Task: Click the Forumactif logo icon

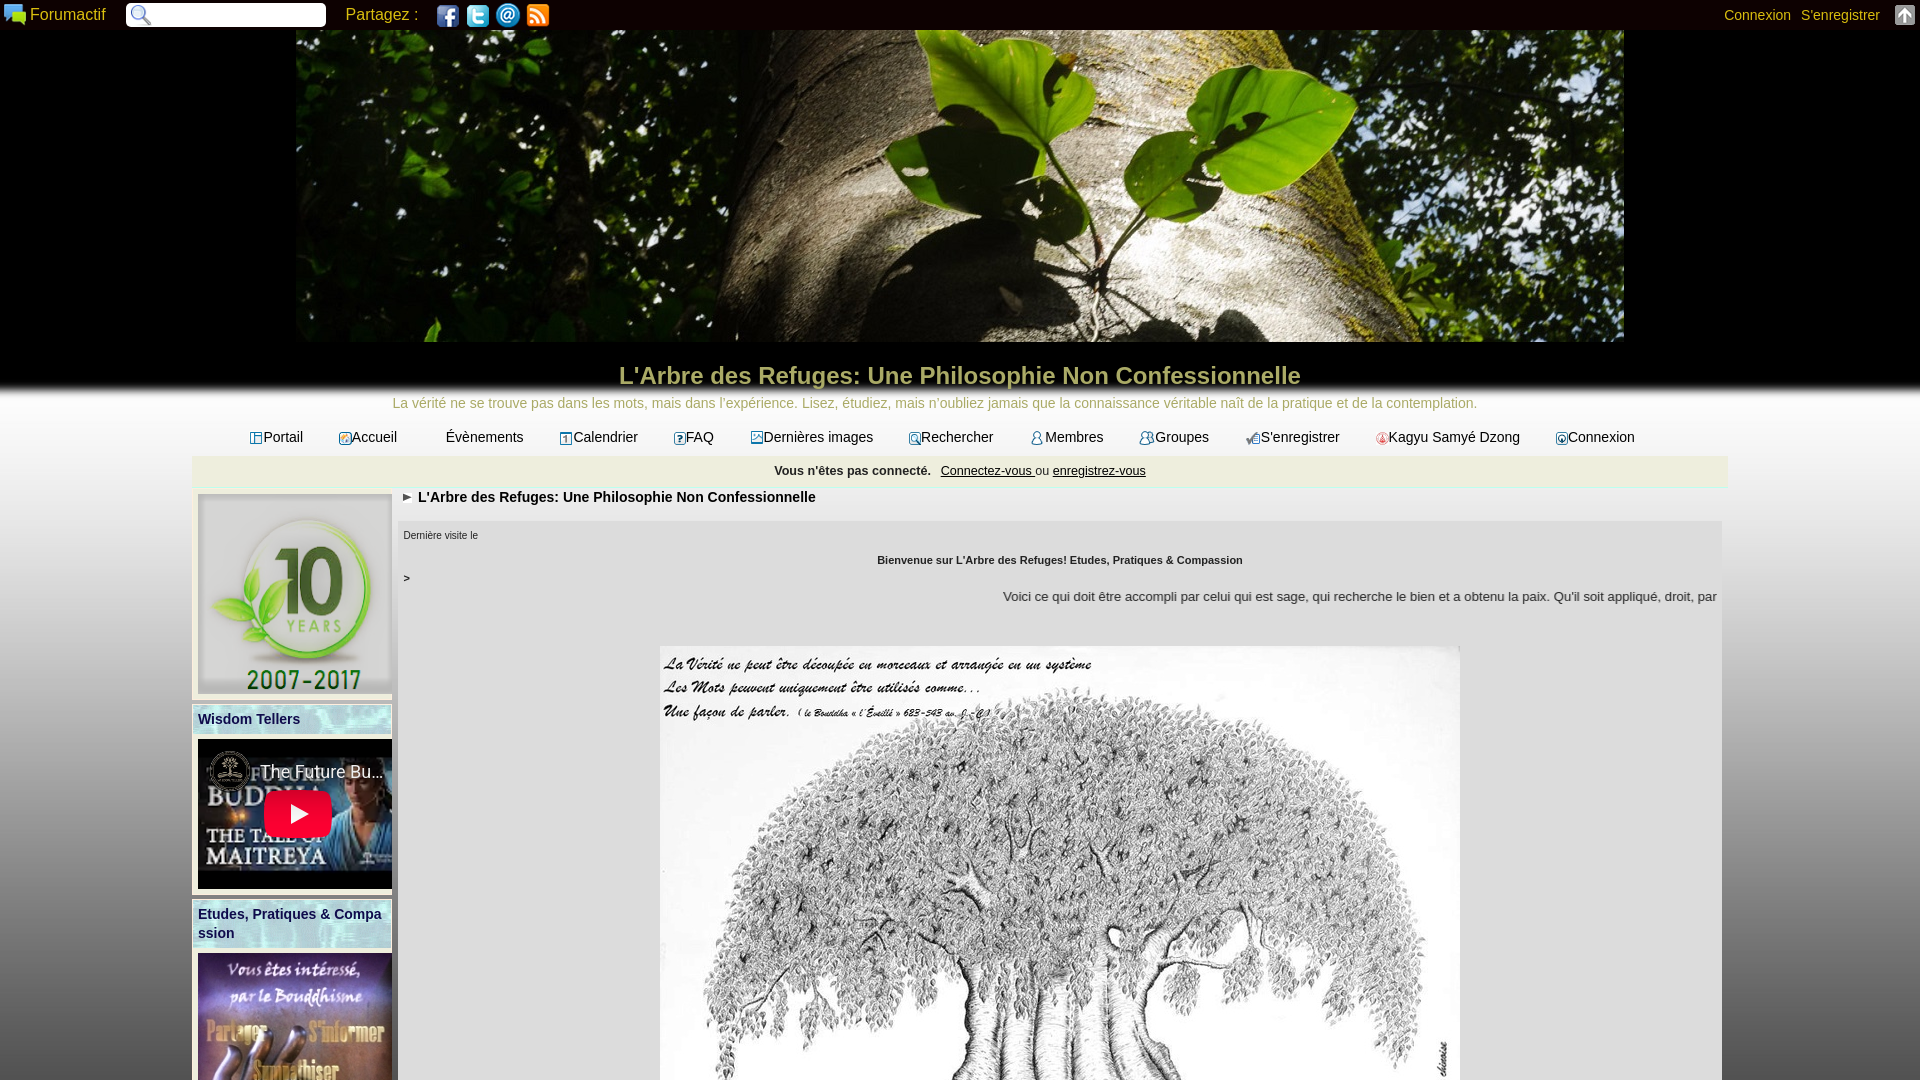Action: (x=15, y=15)
